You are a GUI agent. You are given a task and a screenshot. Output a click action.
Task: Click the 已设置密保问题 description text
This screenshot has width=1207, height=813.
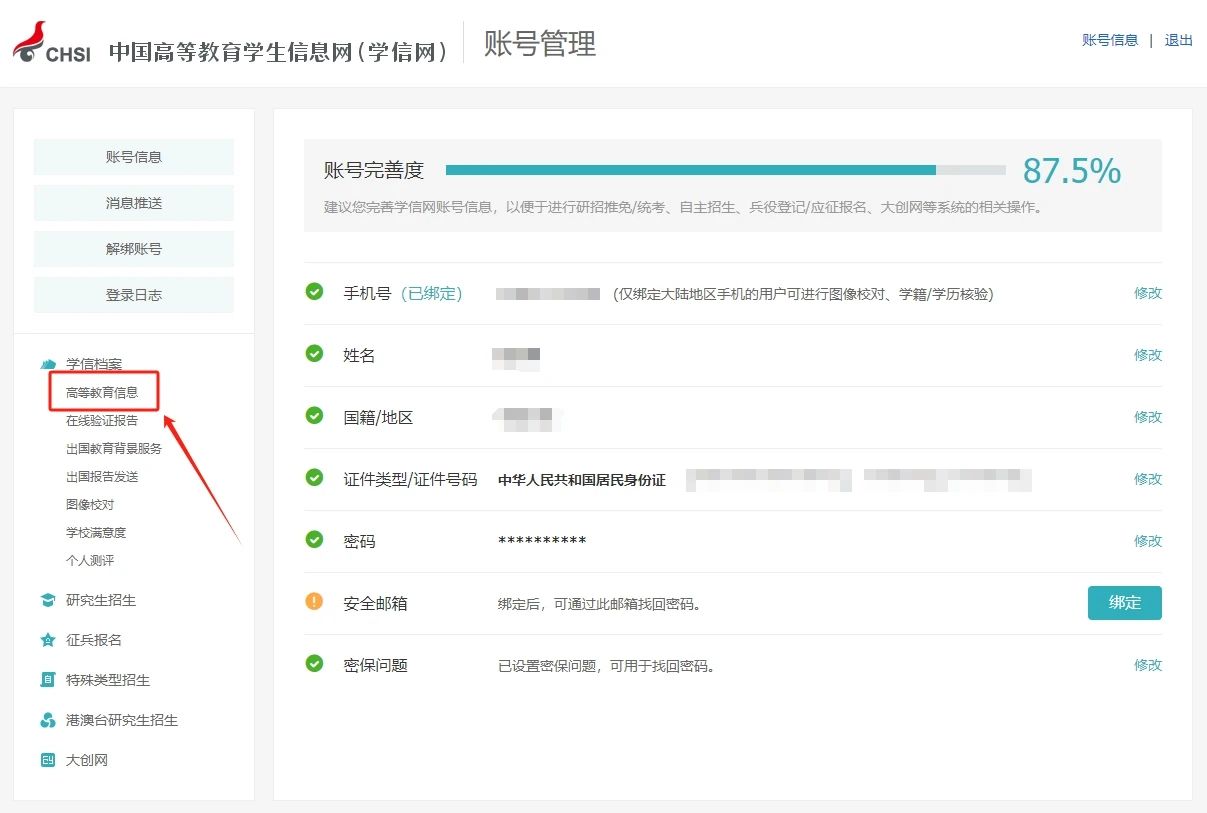(x=607, y=666)
